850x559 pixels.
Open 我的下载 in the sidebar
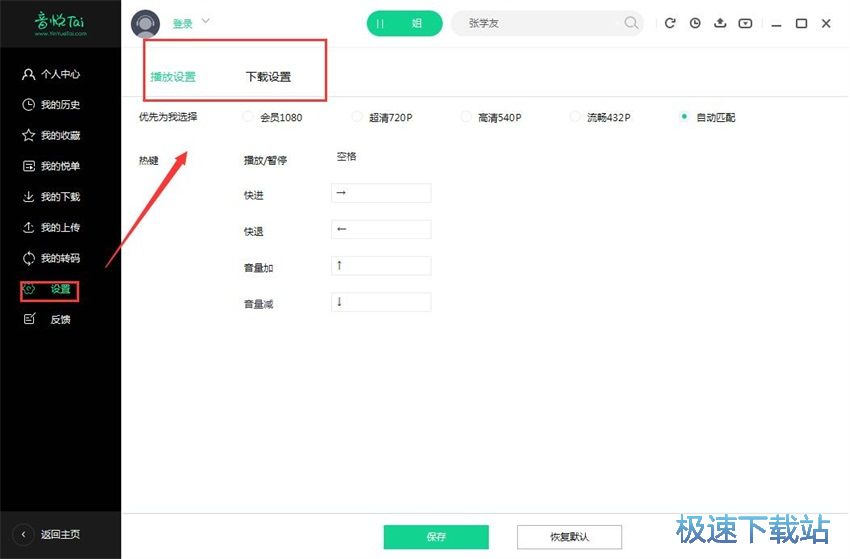click(51, 196)
